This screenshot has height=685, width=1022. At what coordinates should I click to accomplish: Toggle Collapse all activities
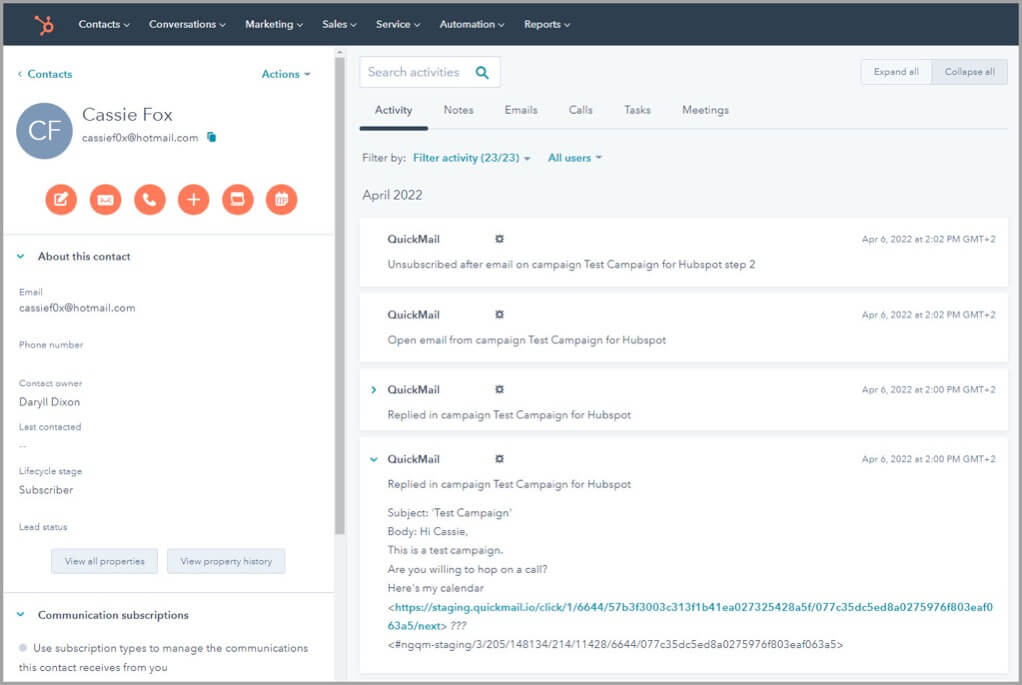(x=969, y=72)
